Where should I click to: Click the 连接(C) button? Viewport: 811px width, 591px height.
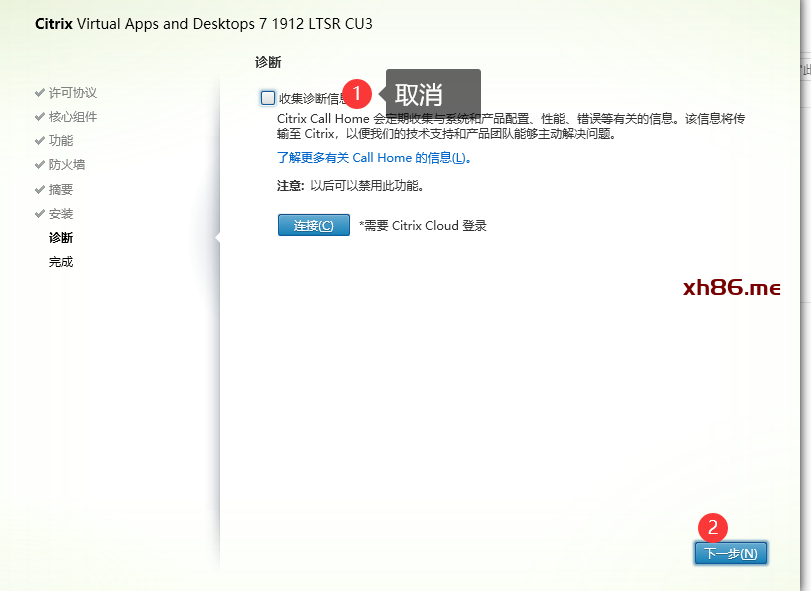pos(313,225)
